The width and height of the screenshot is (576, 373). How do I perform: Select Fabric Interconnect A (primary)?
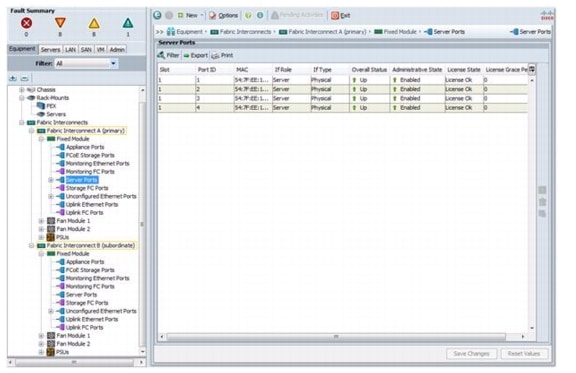(81, 131)
